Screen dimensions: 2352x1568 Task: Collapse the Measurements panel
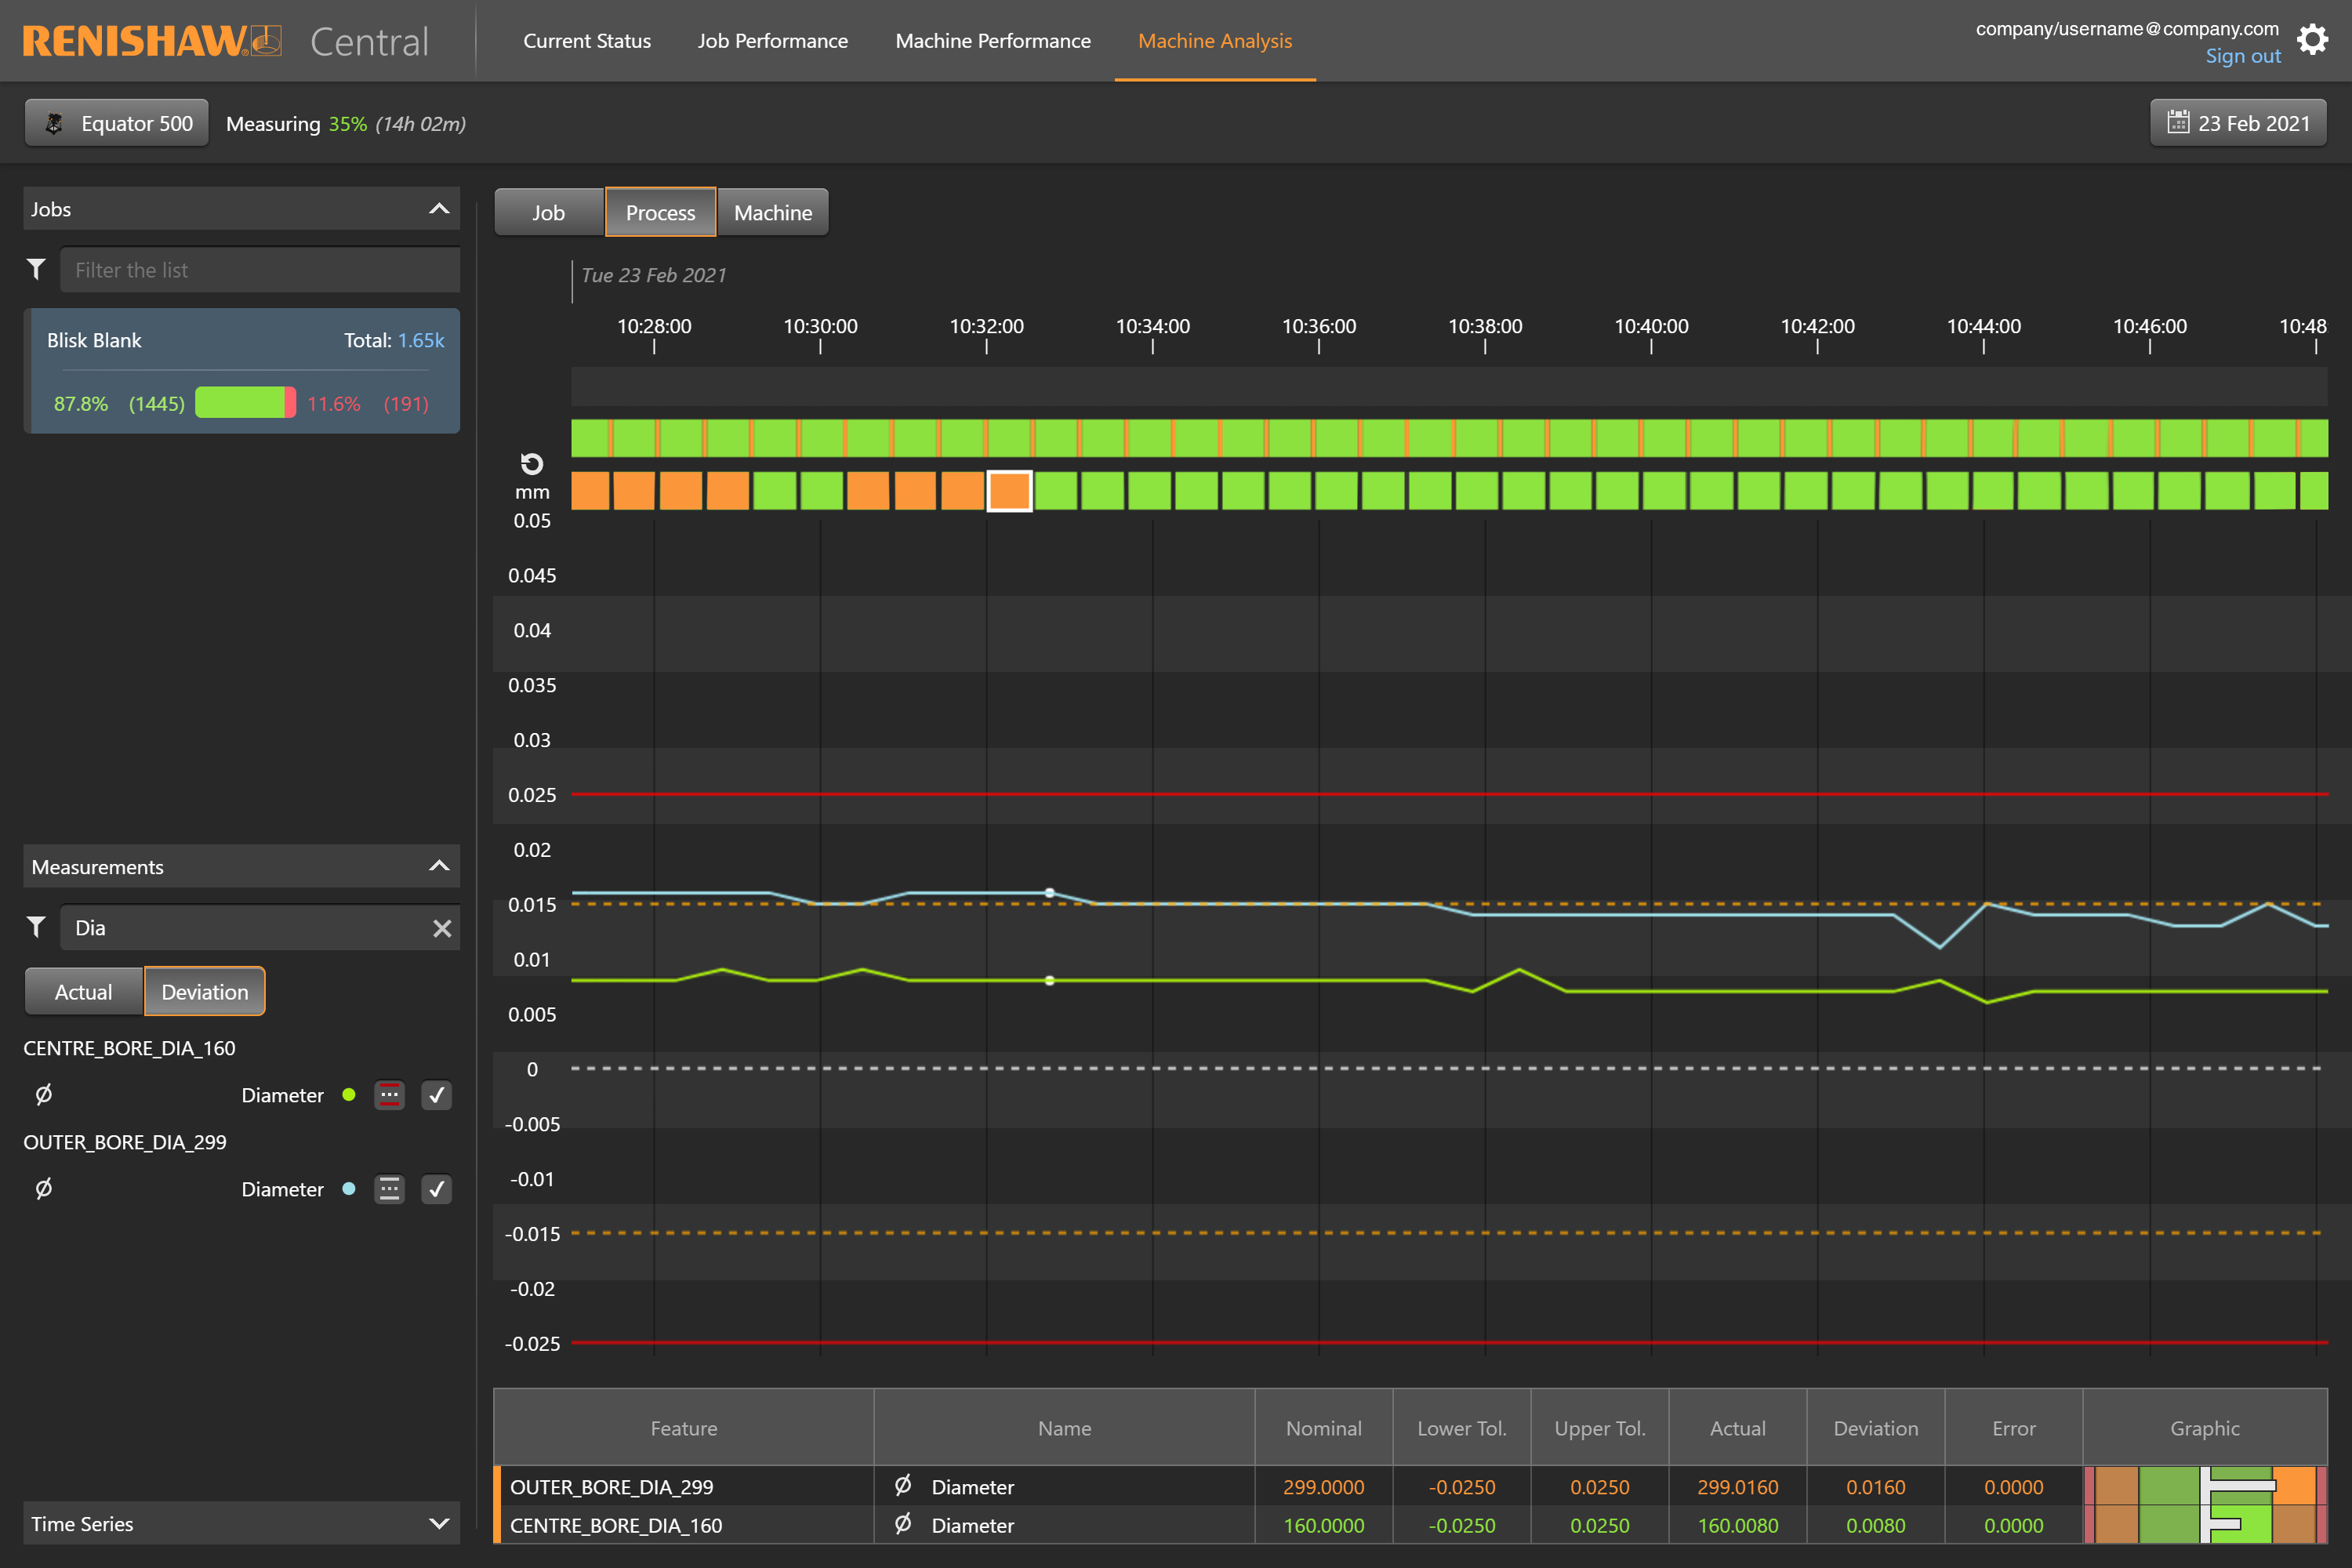tap(439, 866)
